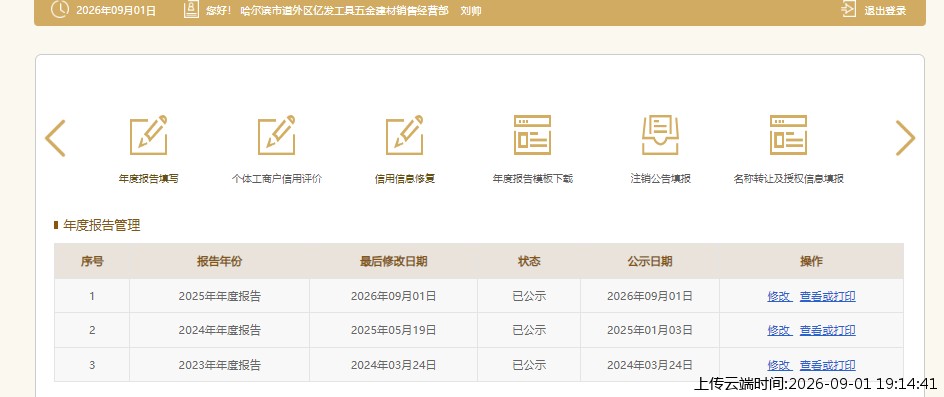
Task: Click 修改 for 2024年年度报告
Action: tap(780, 330)
